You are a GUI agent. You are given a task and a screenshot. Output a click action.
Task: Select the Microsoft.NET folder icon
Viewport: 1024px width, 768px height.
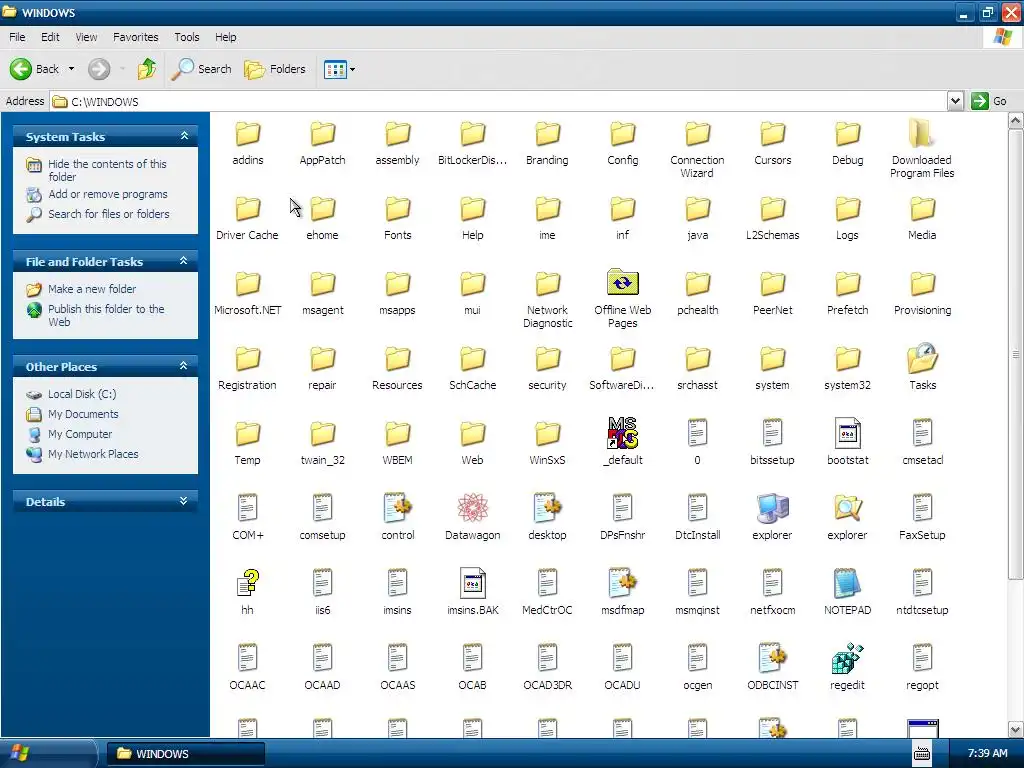click(x=248, y=284)
